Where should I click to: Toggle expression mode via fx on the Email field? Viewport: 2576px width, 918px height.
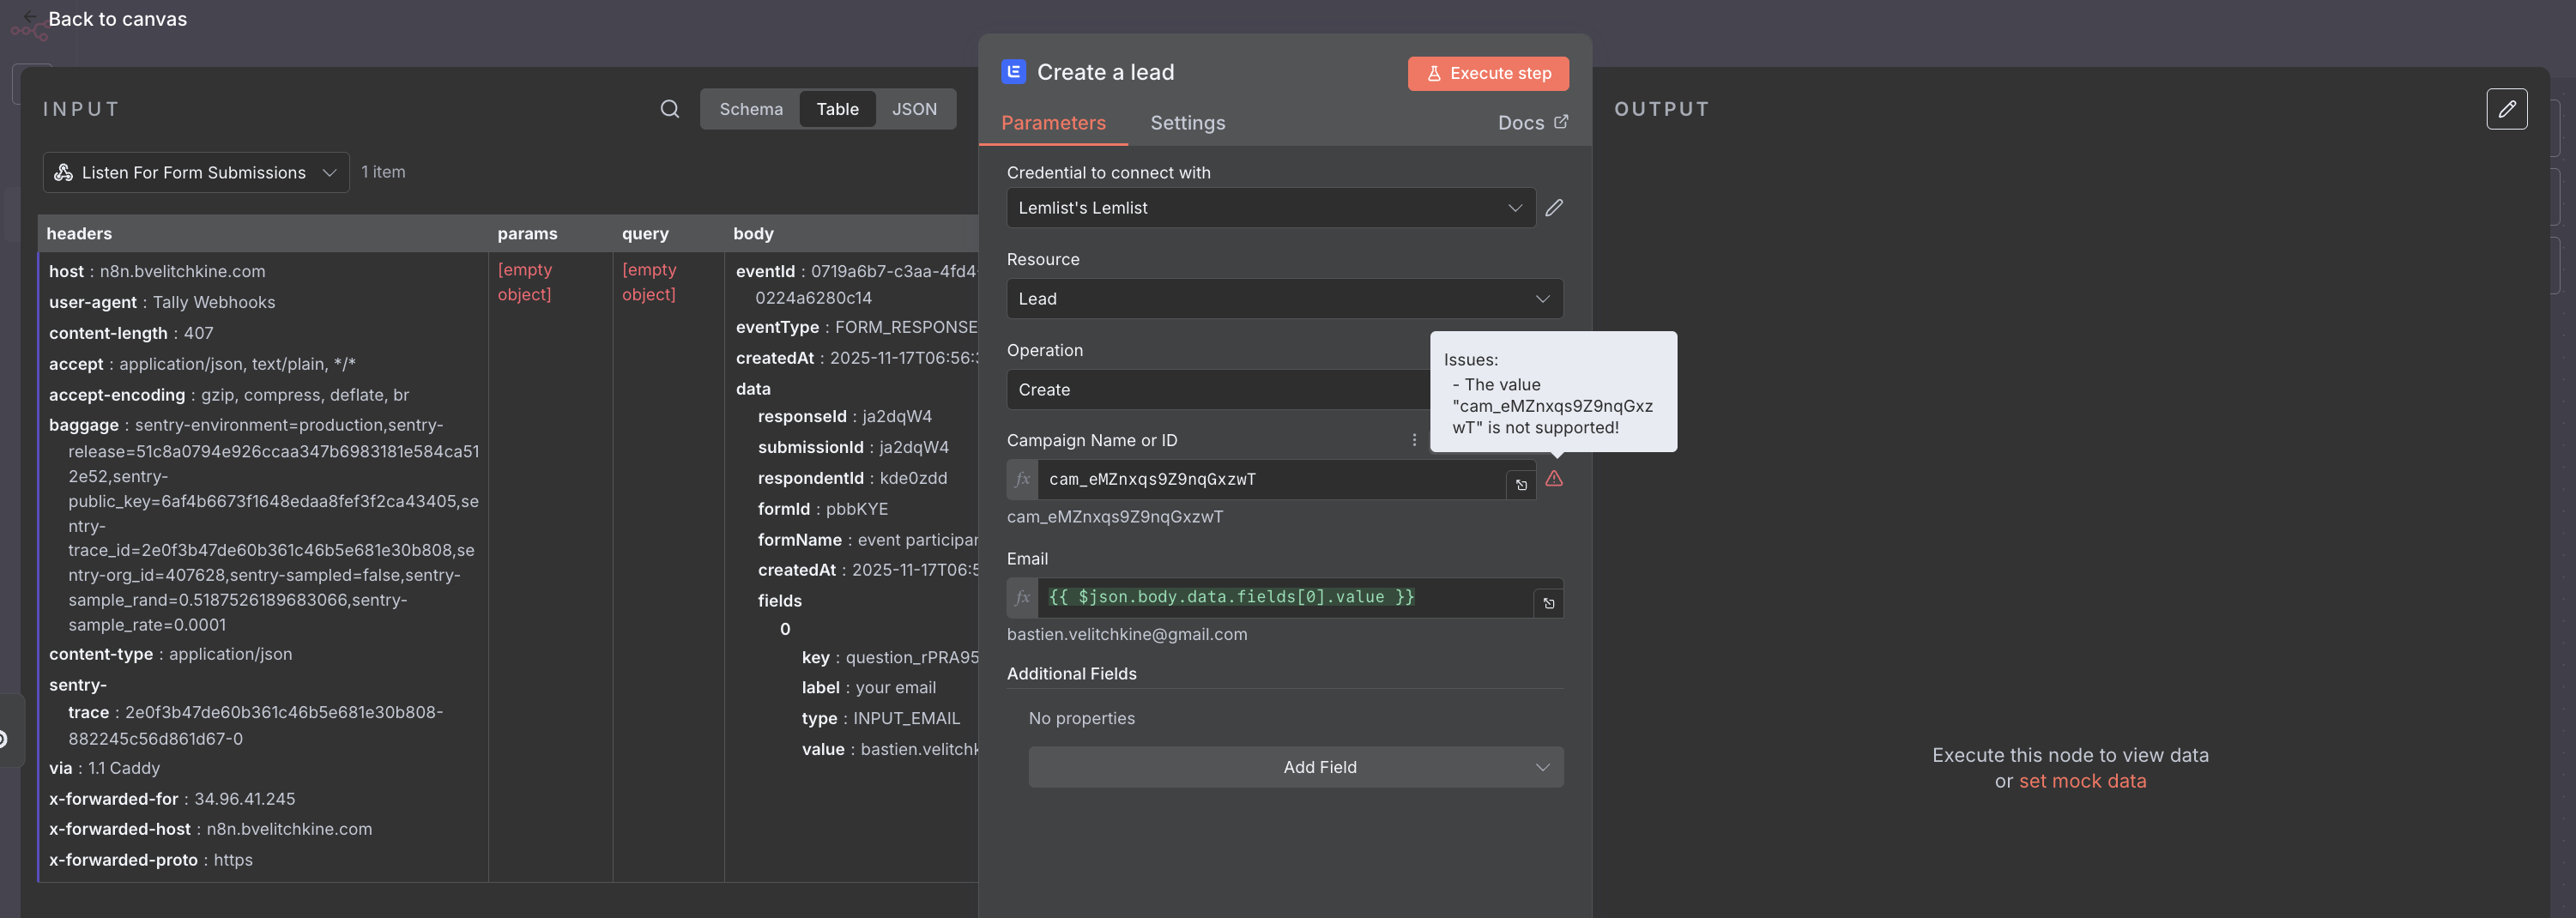pyautogui.click(x=1021, y=597)
